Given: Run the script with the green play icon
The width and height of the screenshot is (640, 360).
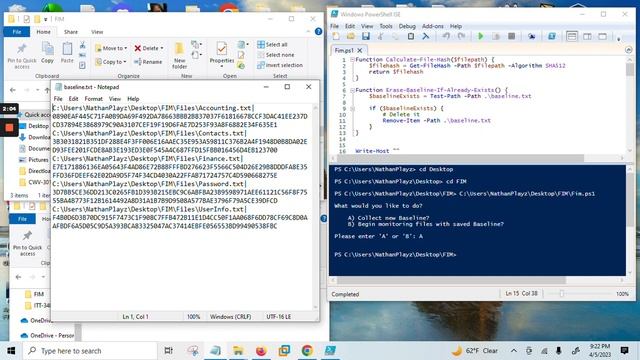Looking at the screenshot, I should 481,36.
